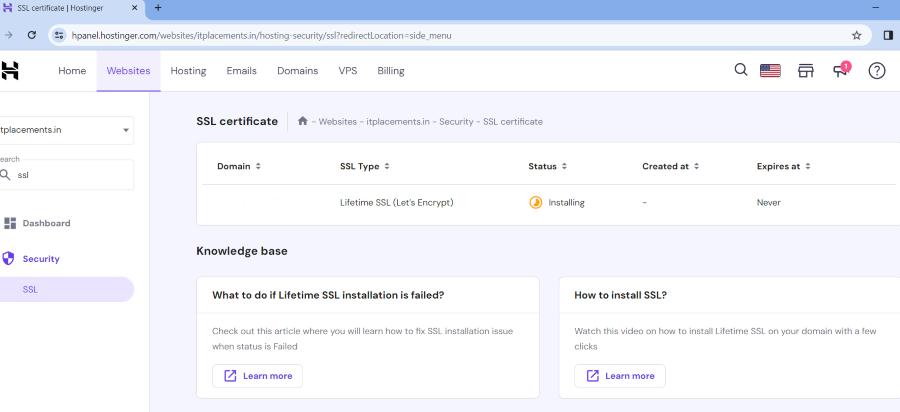The height and width of the screenshot is (412, 900).
Task: Open the Hosting menu tab
Action: [x=188, y=71]
